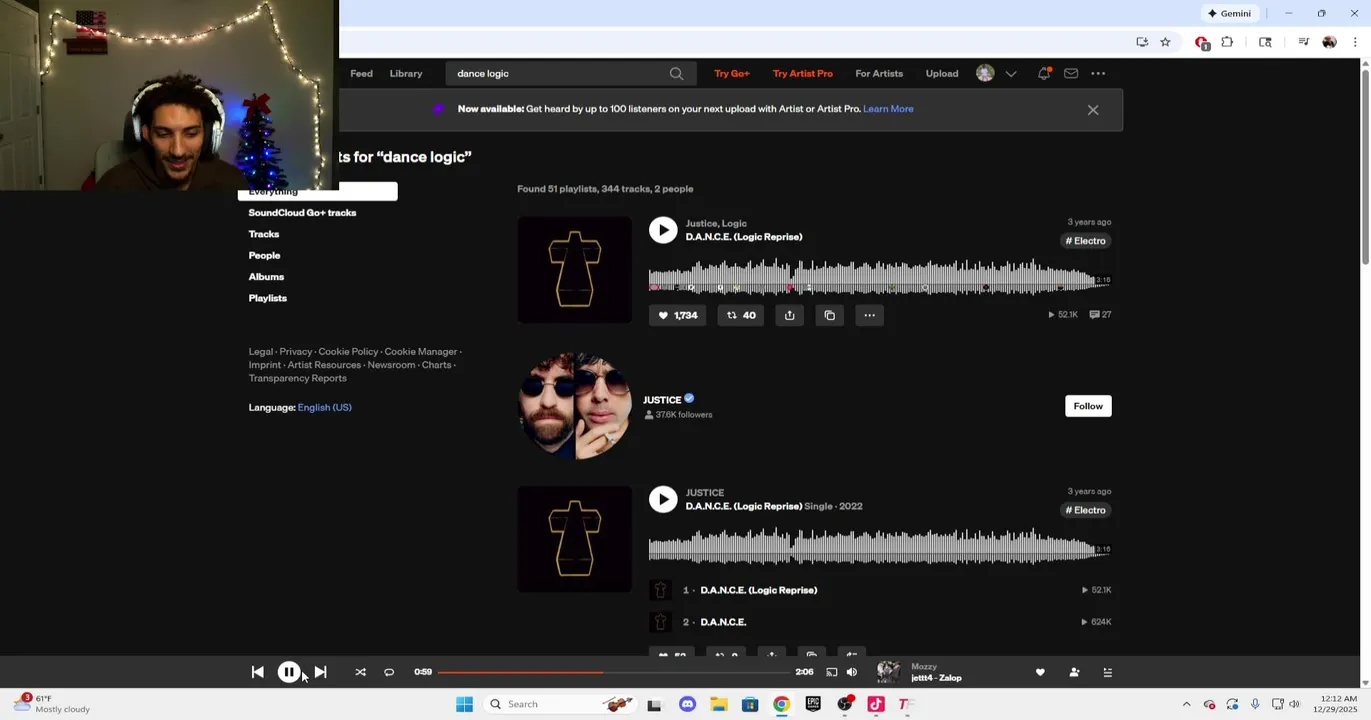Open the Upload page
The width and height of the screenshot is (1371, 720).
(x=942, y=74)
